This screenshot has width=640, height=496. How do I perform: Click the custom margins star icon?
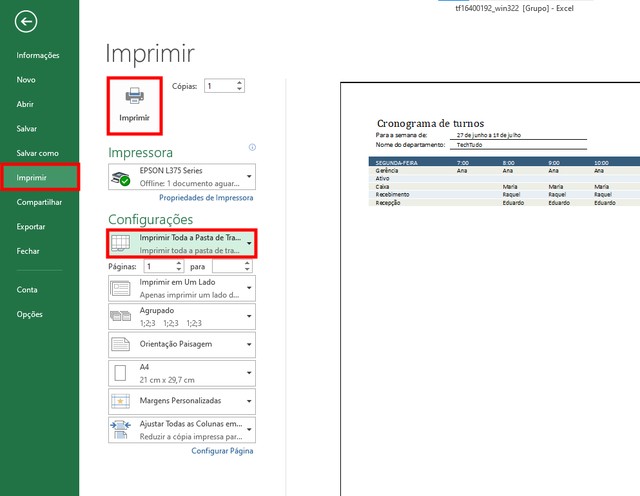coord(120,401)
